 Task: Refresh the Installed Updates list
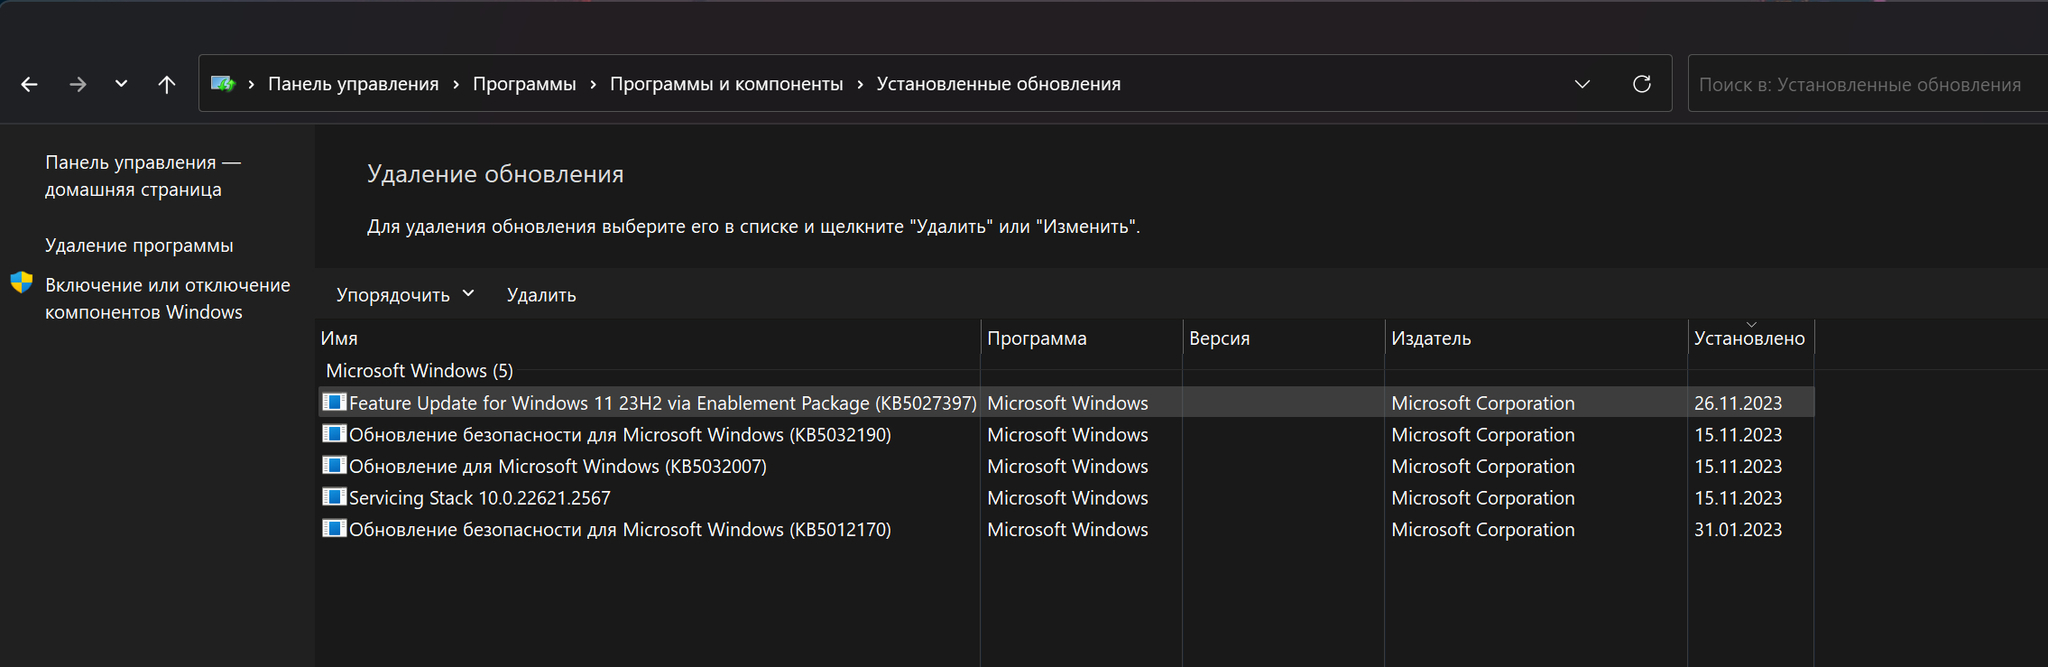click(1642, 84)
